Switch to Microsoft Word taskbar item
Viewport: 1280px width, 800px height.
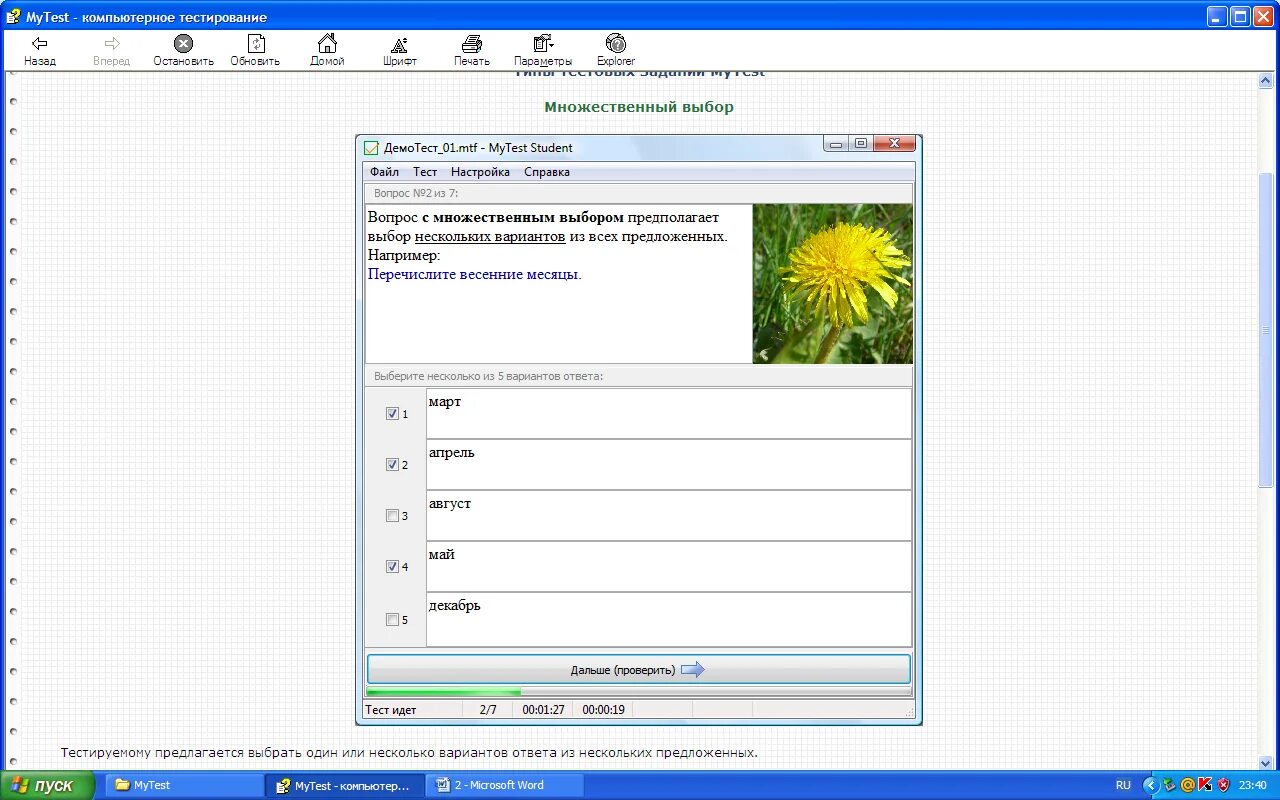point(506,785)
